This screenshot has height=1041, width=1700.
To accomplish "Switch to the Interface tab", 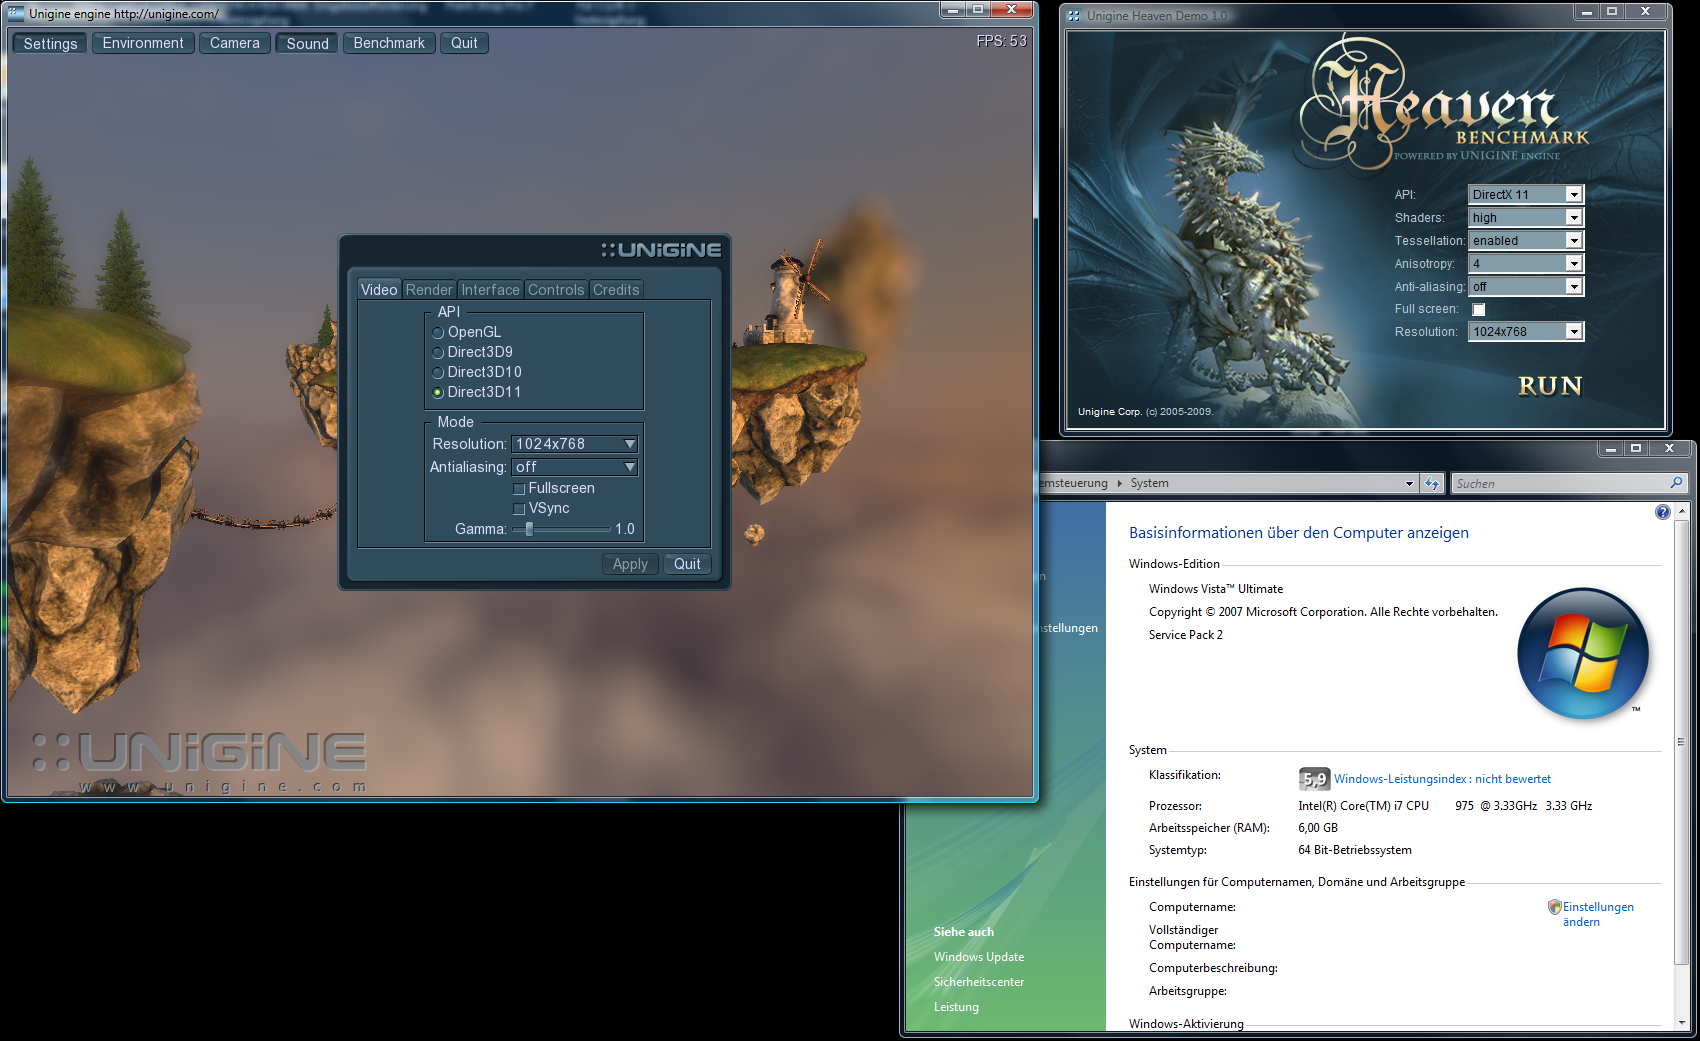I will pyautogui.click(x=490, y=290).
